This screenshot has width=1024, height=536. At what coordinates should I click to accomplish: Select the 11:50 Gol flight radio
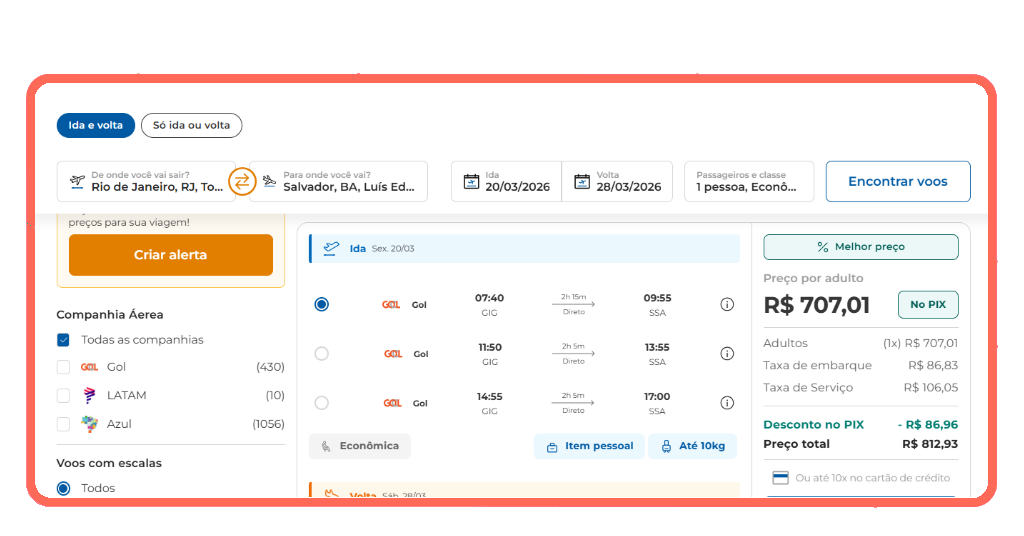point(321,353)
